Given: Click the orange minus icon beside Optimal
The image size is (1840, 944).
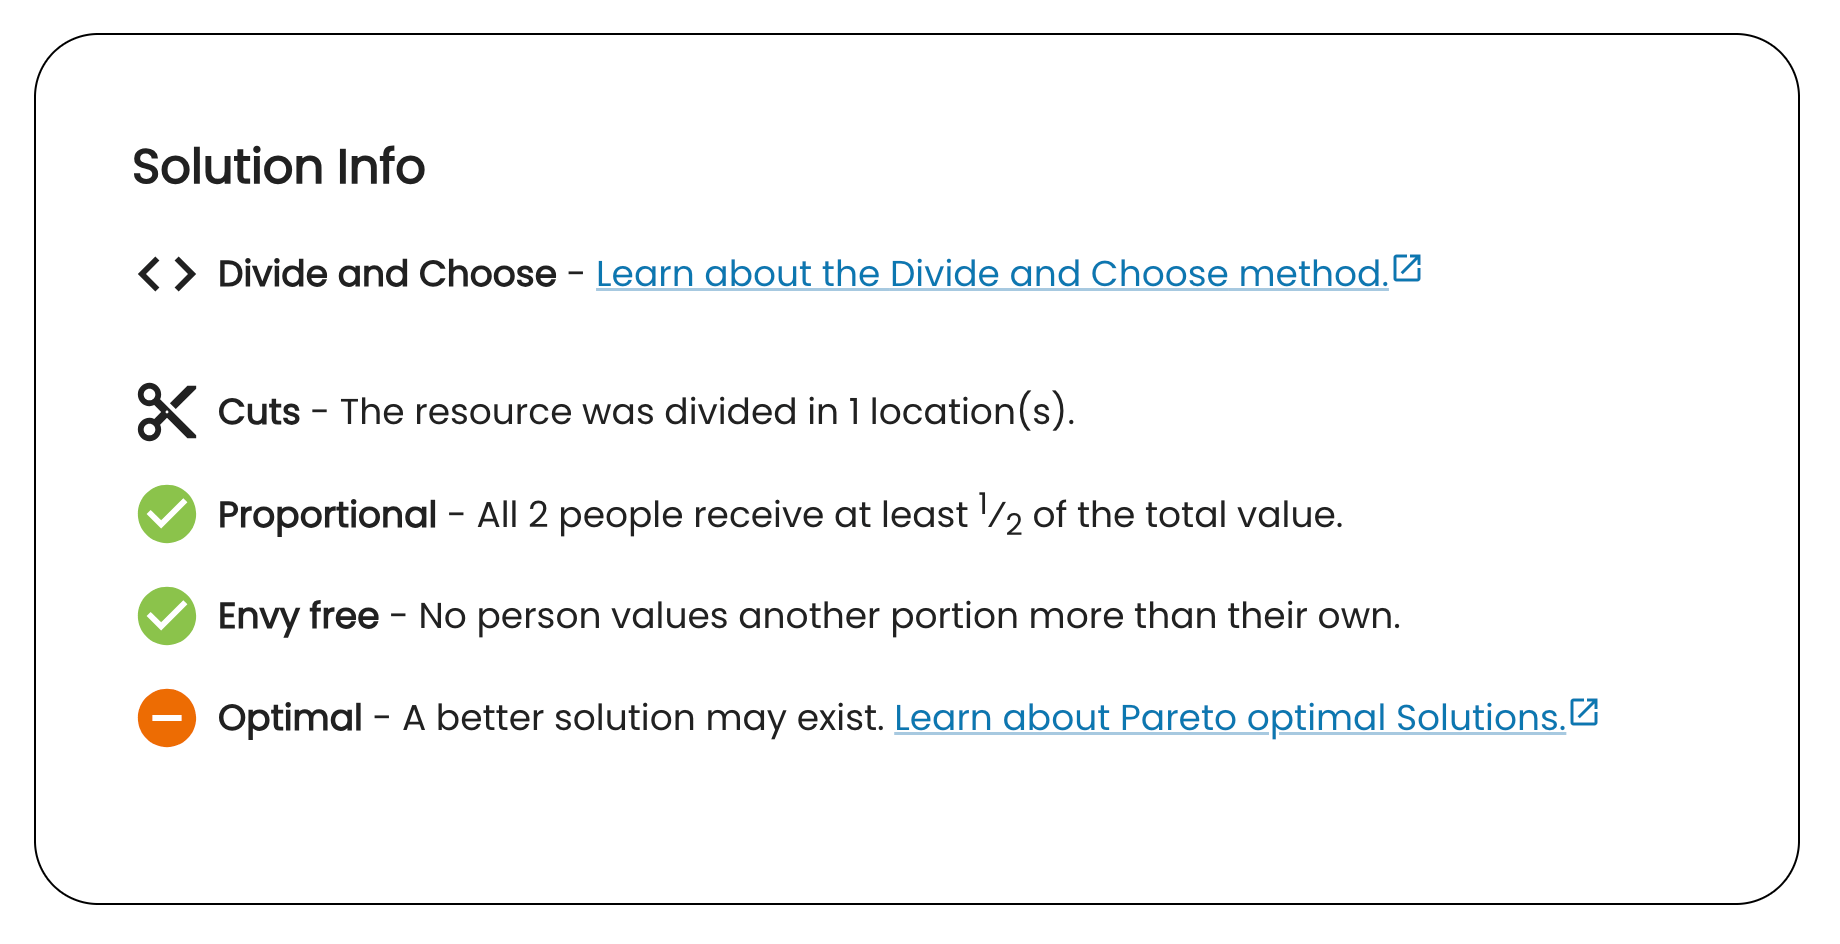Looking at the screenshot, I should (167, 718).
